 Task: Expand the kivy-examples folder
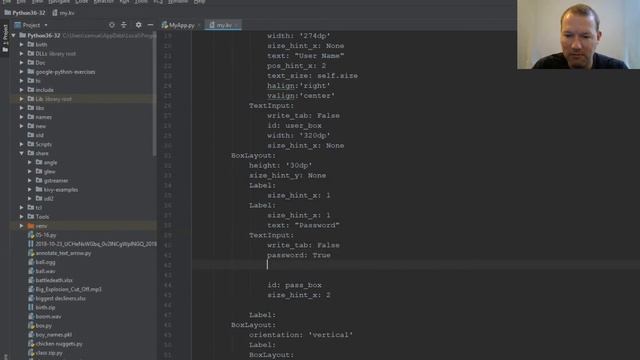click(x=30, y=189)
